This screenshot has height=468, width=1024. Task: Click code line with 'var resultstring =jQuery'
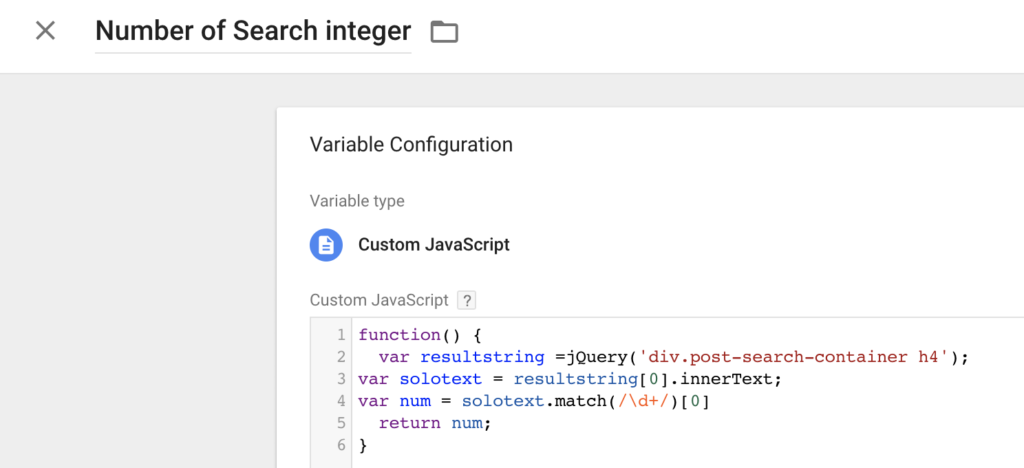(x=673, y=358)
